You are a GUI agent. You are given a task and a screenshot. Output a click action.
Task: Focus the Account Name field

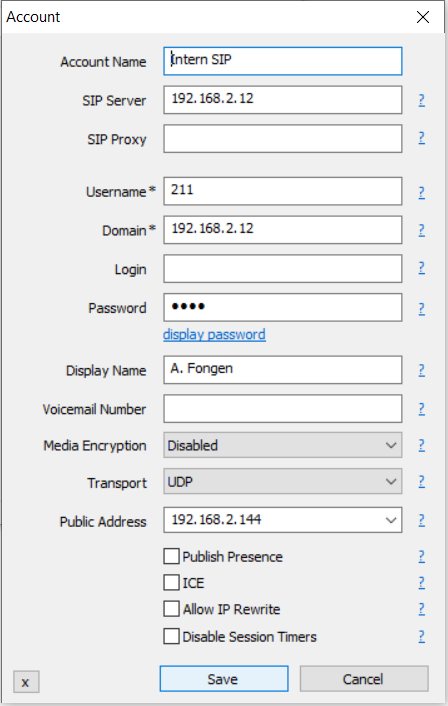[x=283, y=61]
